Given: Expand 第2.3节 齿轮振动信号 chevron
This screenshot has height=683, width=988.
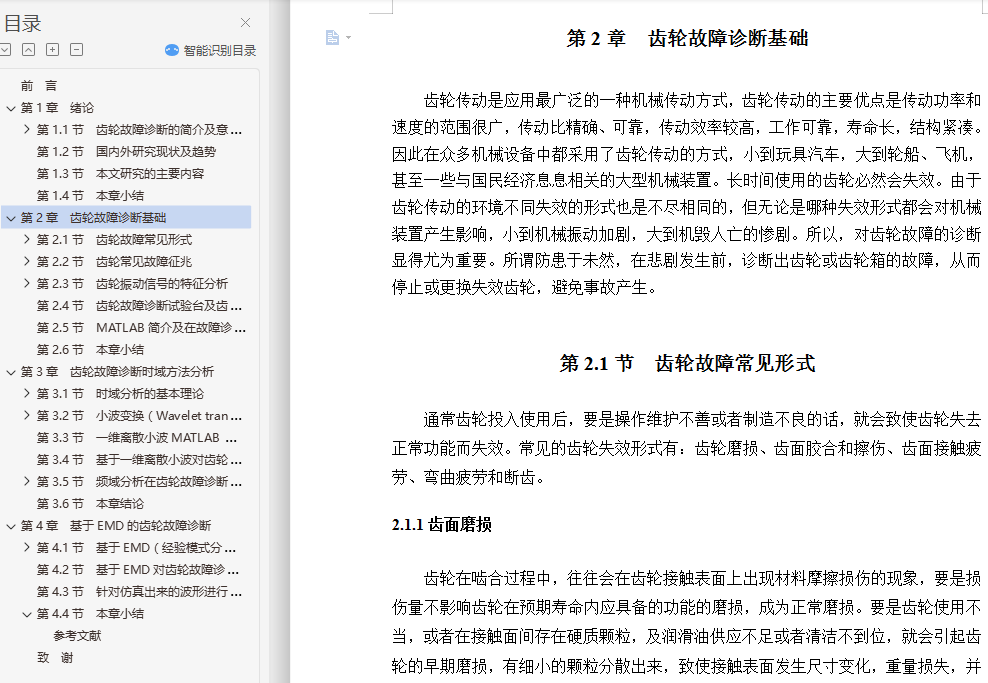Looking at the screenshot, I should (x=26, y=284).
